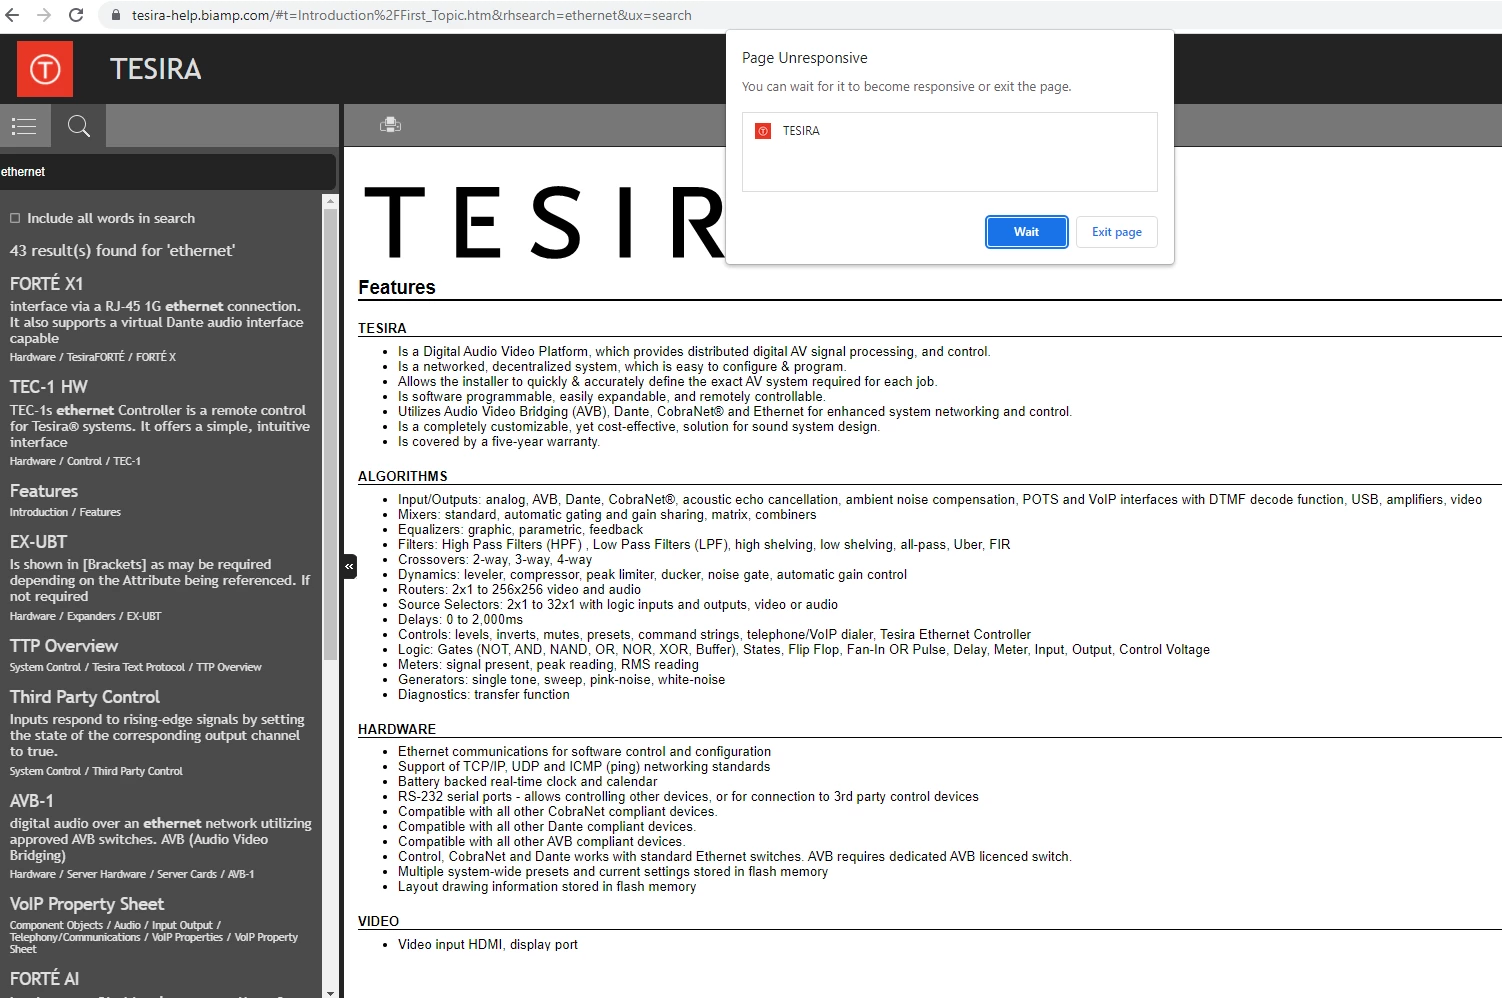The height and width of the screenshot is (998, 1502).
Task: Open the table of contents list icon
Action: (x=24, y=126)
